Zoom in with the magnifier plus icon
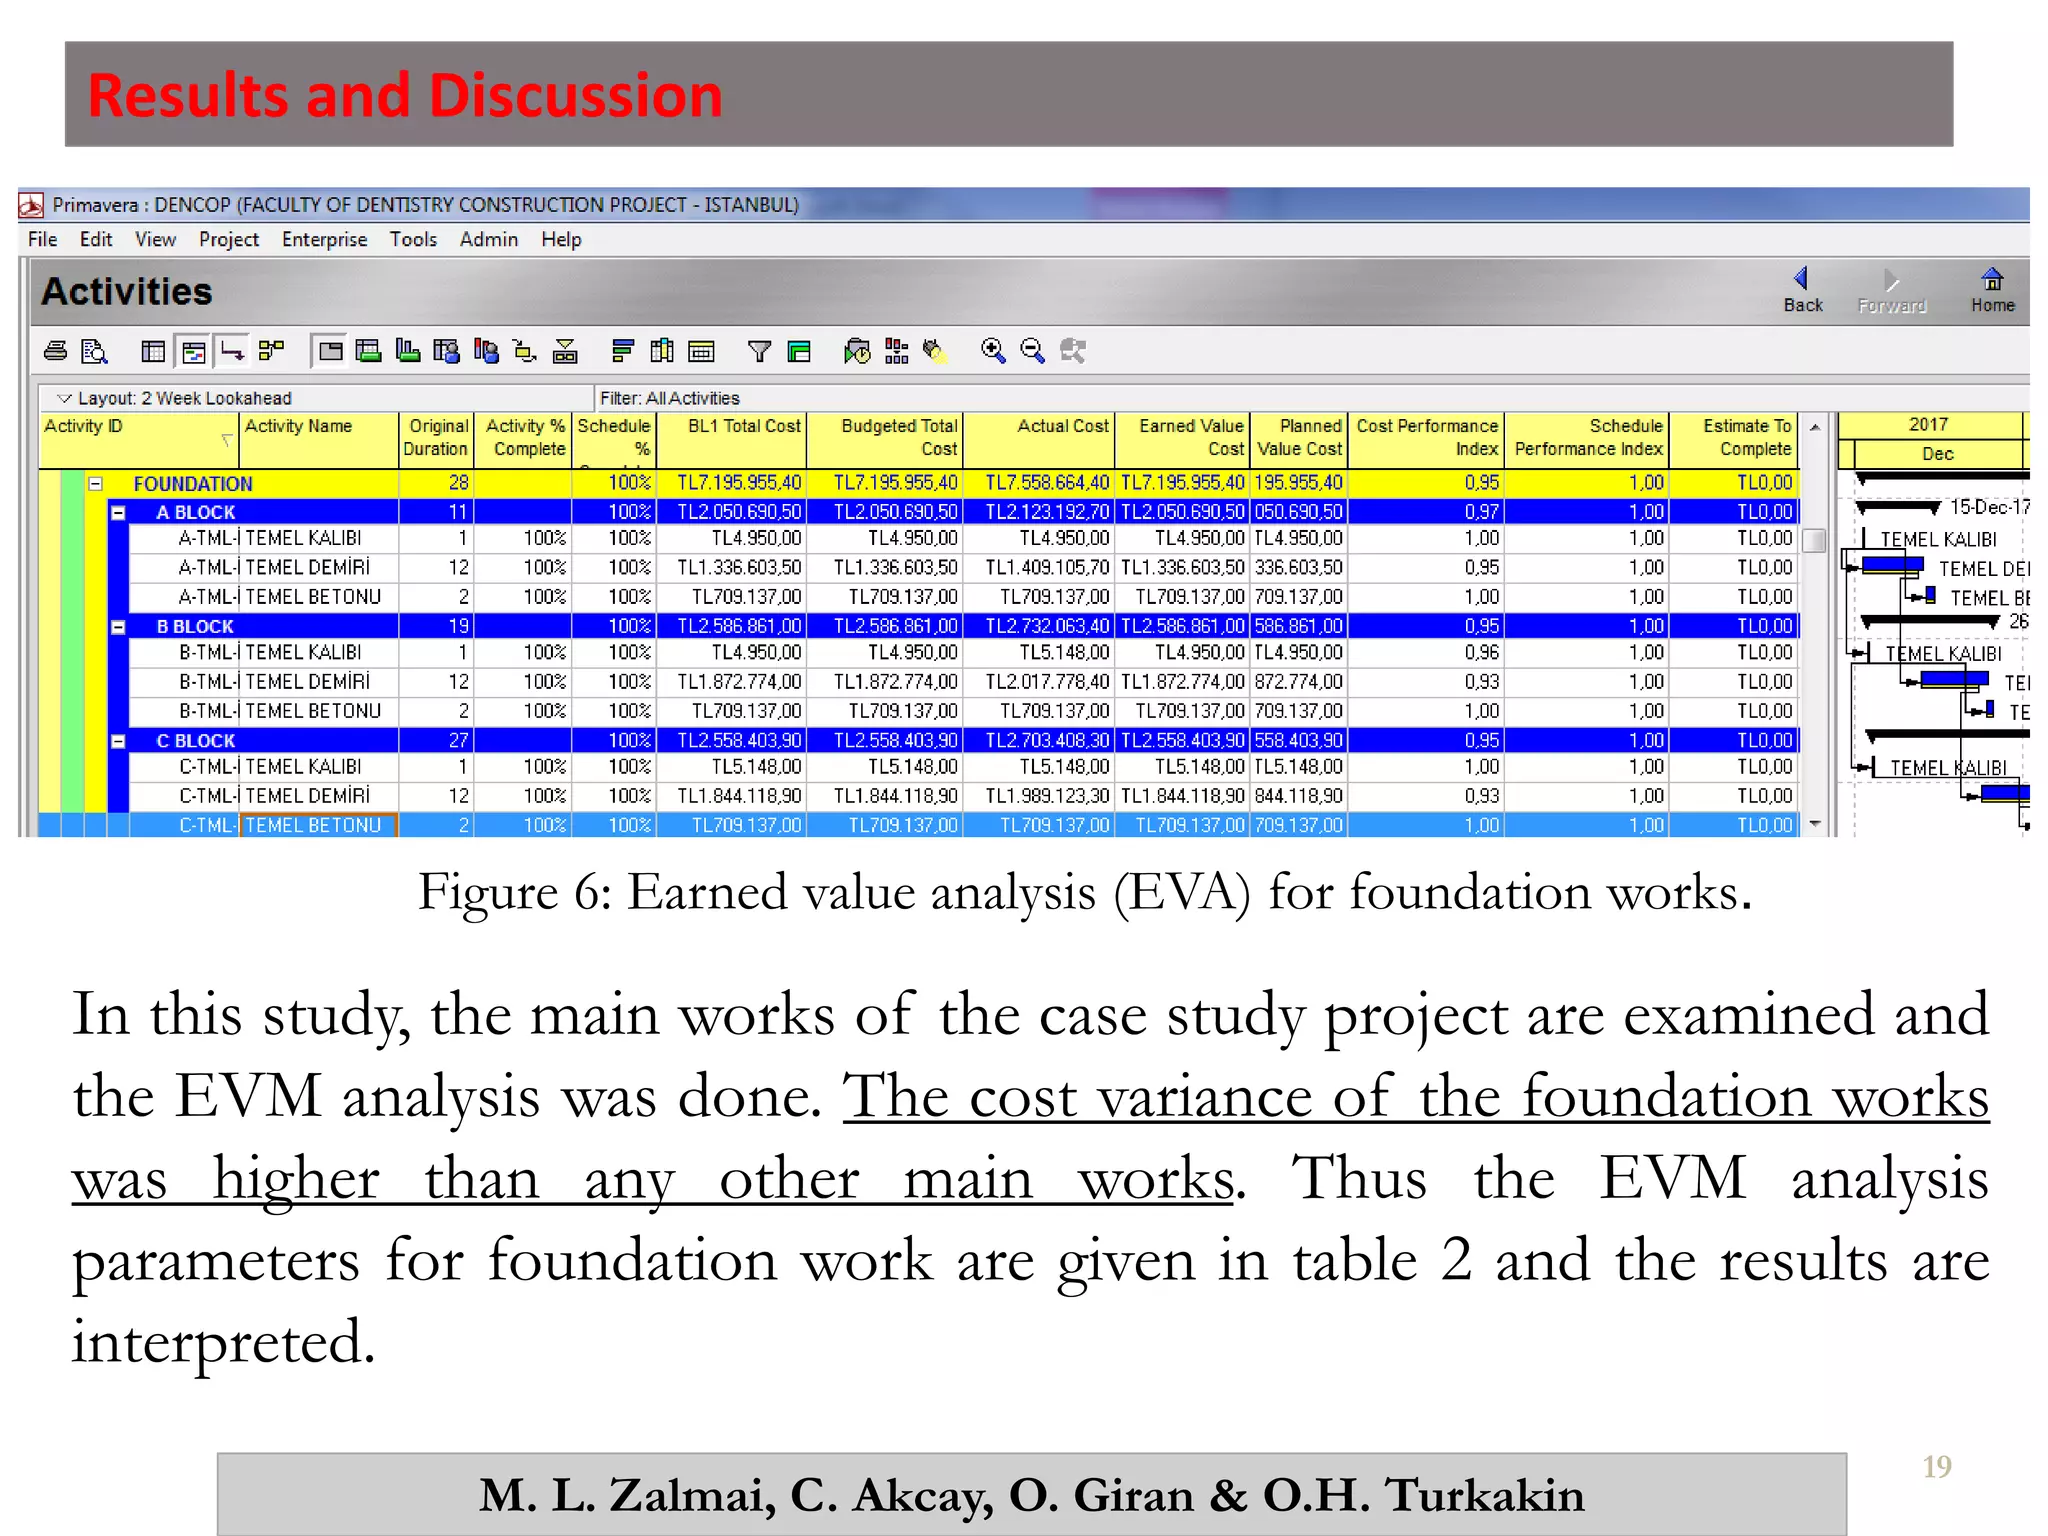Screen dimensions: 2048x1536 click(x=993, y=351)
